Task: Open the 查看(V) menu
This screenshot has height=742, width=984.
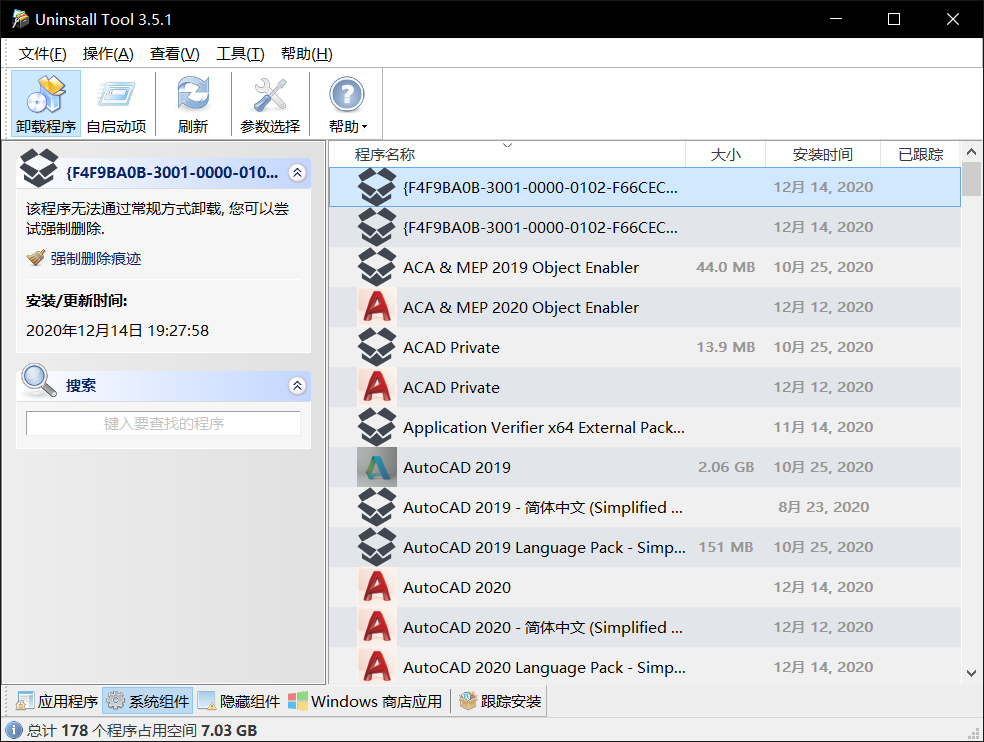Action: point(174,54)
